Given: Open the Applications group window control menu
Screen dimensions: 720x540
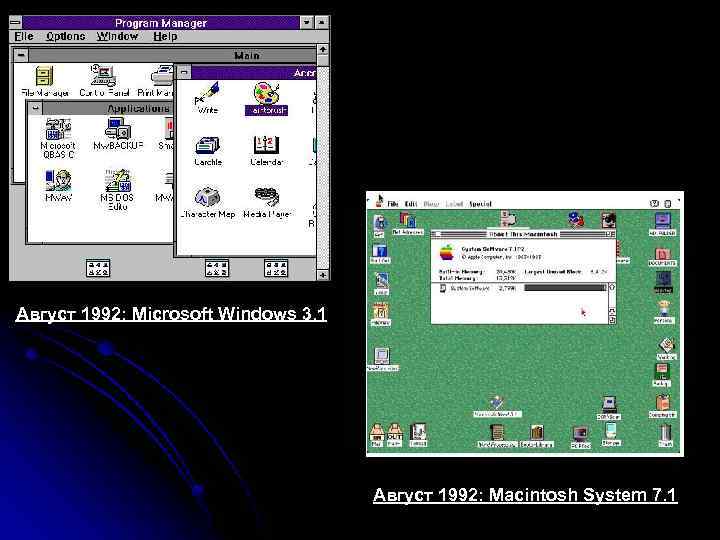Looking at the screenshot, I should click(x=35, y=108).
